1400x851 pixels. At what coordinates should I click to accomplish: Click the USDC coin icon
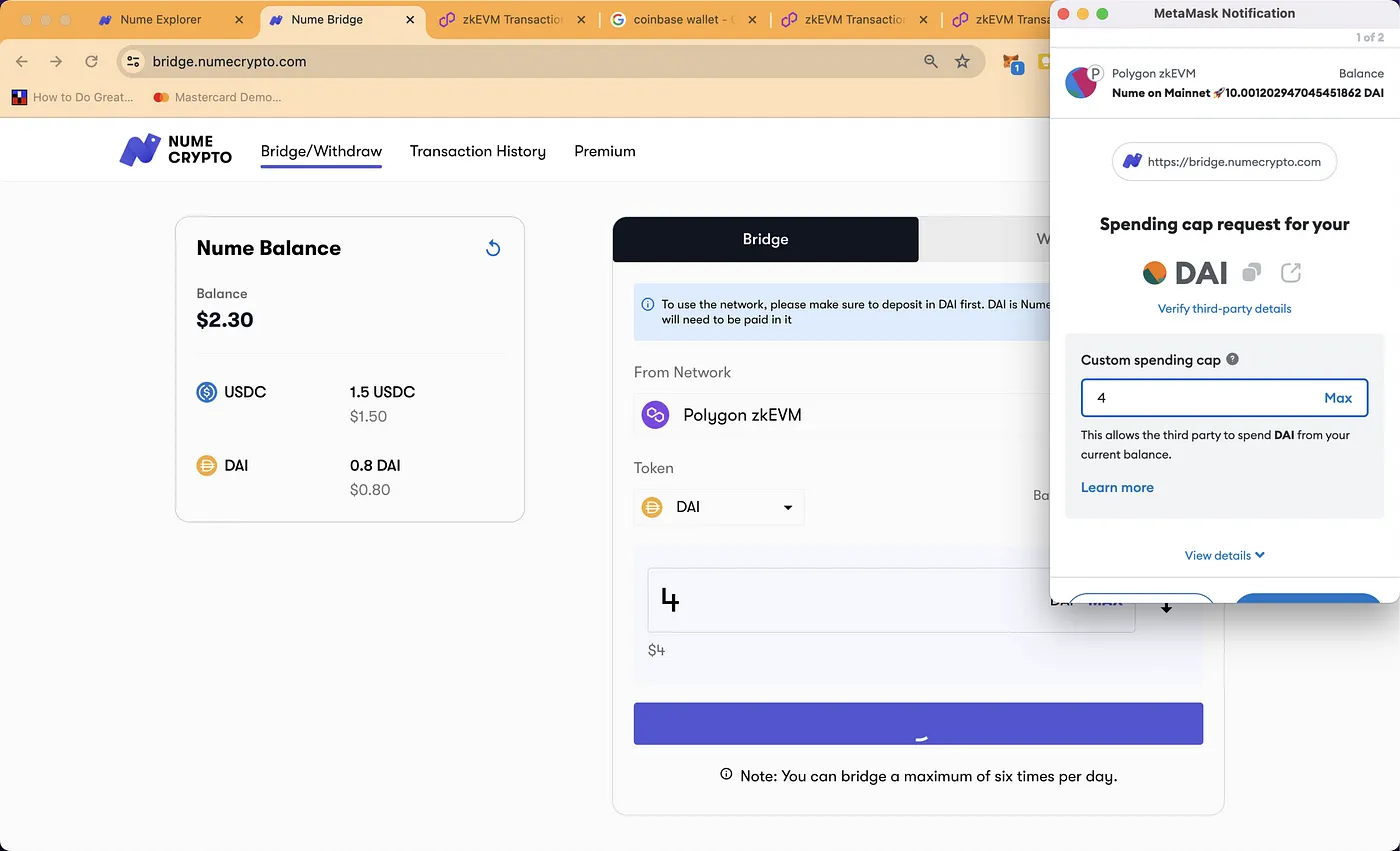click(207, 392)
